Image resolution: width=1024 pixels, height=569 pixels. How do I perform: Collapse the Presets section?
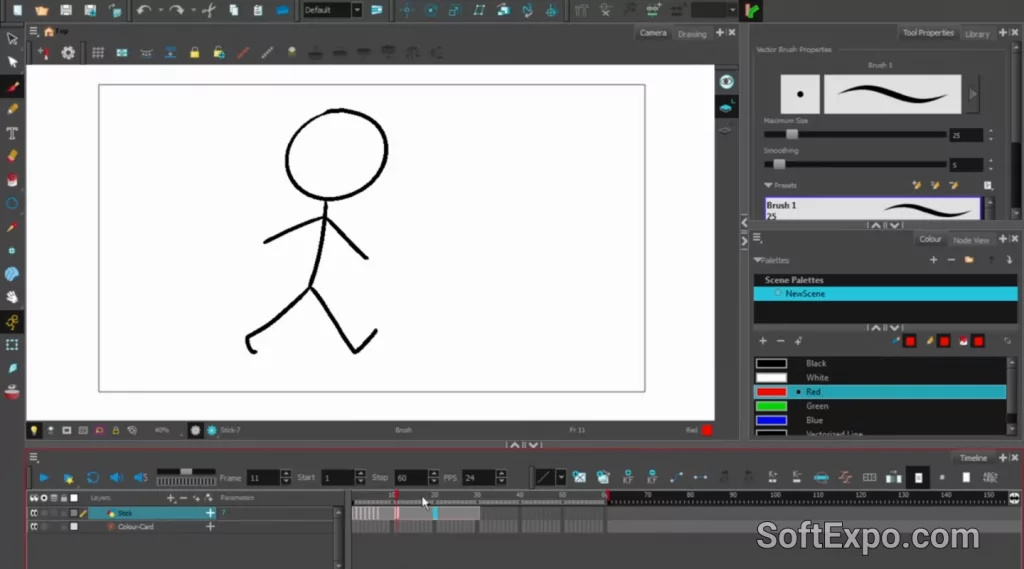(x=768, y=186)
